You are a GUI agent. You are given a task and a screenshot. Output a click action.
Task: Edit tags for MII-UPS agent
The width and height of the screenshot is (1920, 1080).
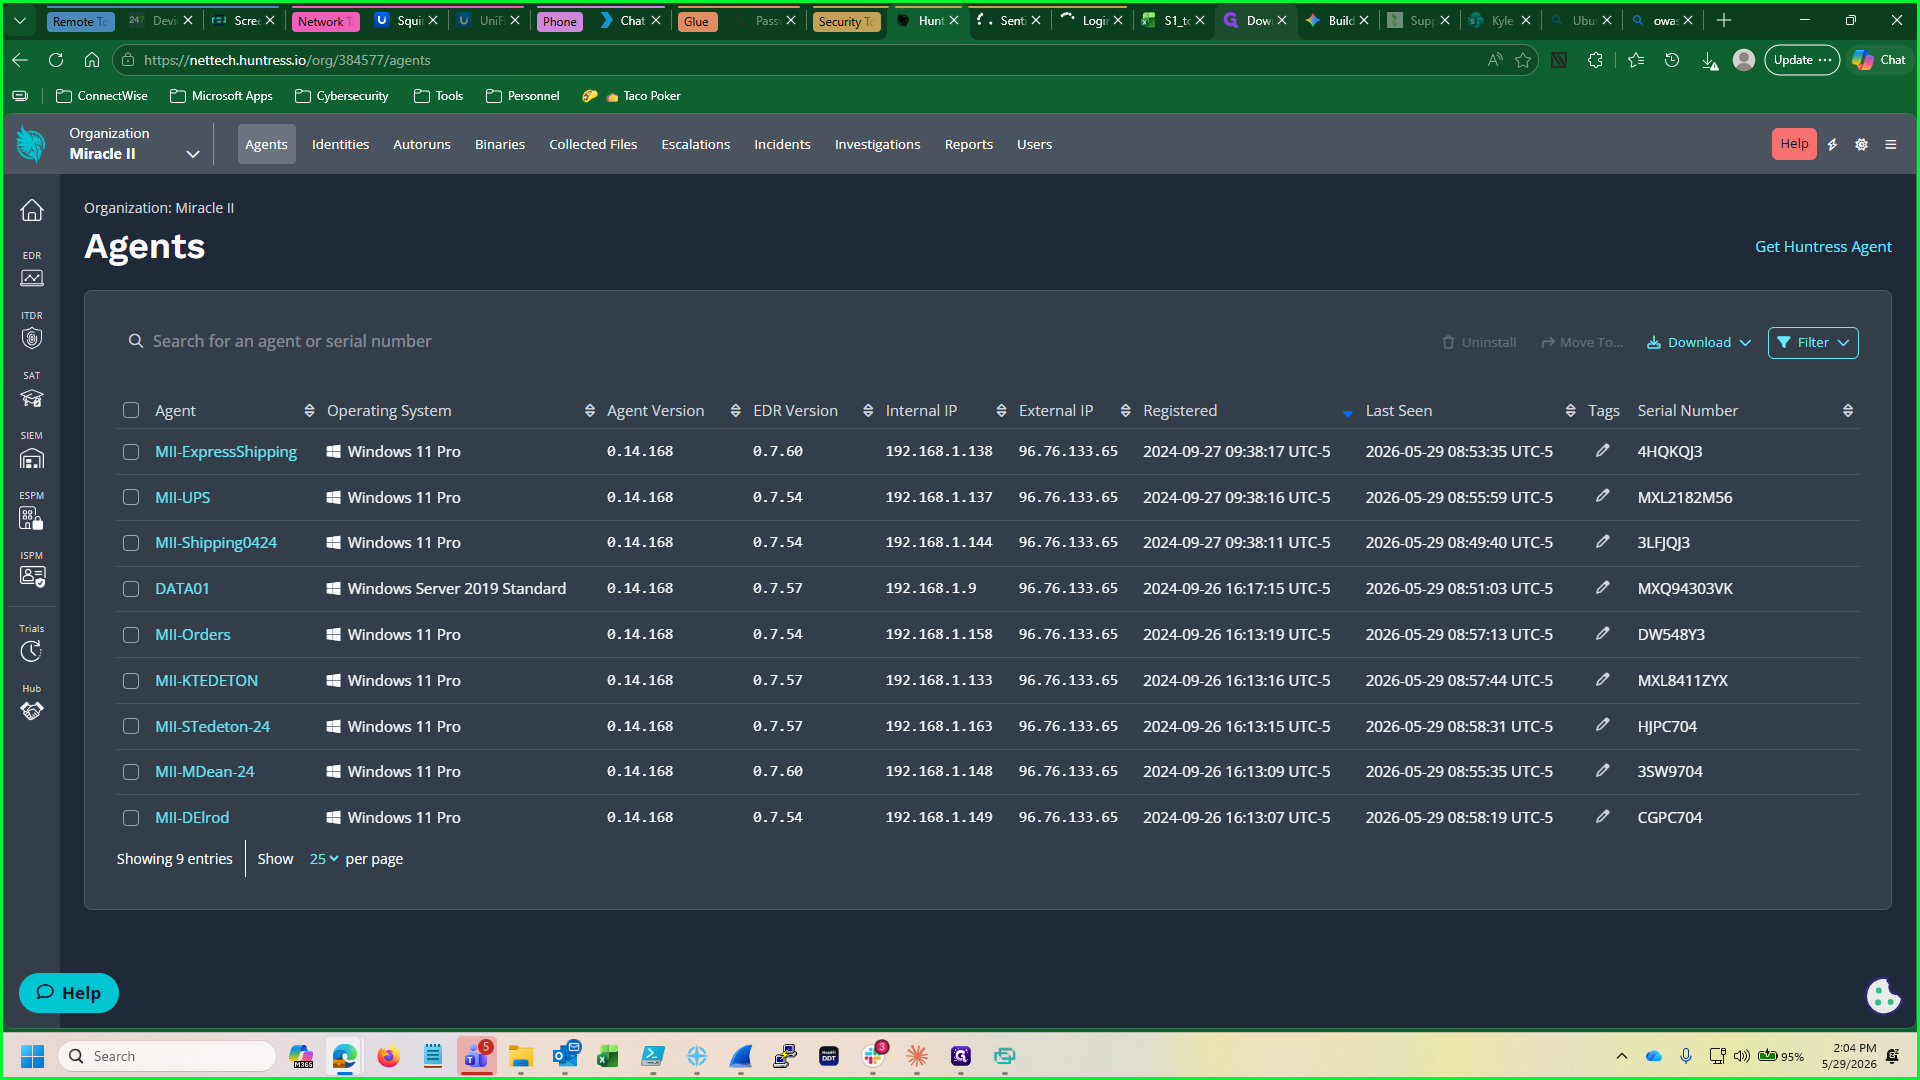pyautogui.click(x=1602, y=496)
